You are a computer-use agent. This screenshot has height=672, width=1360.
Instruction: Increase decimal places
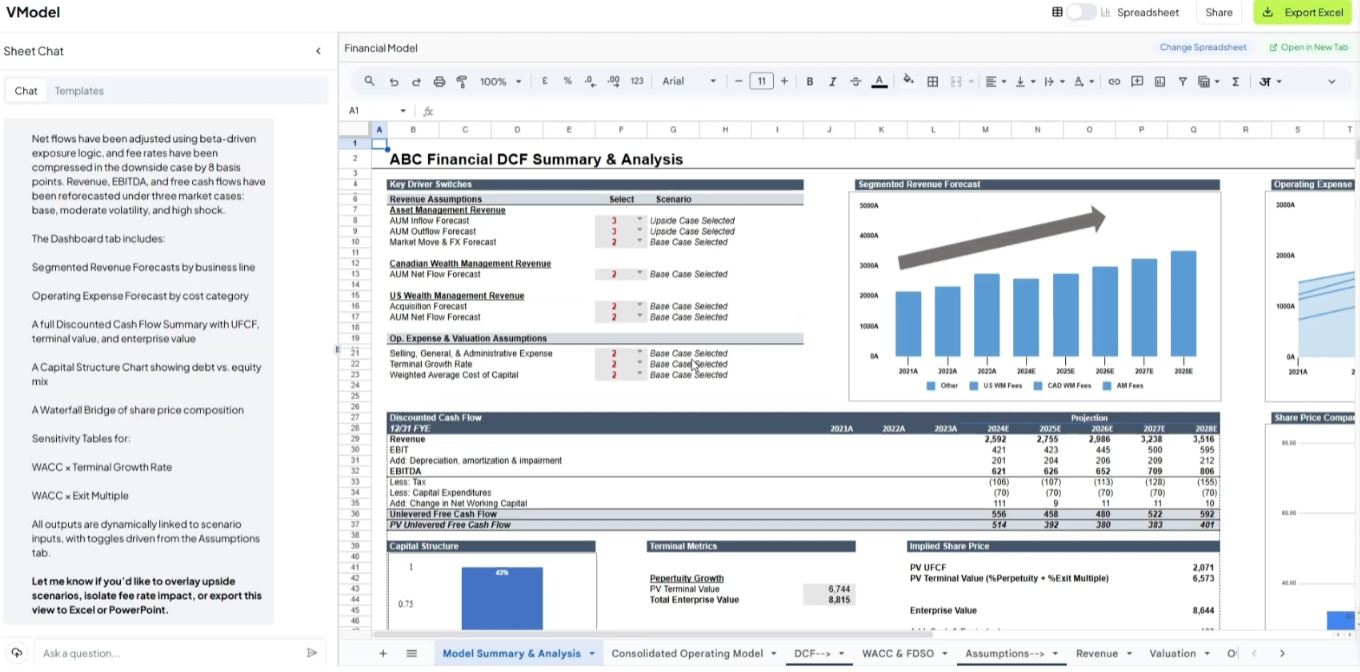[613, 82]
